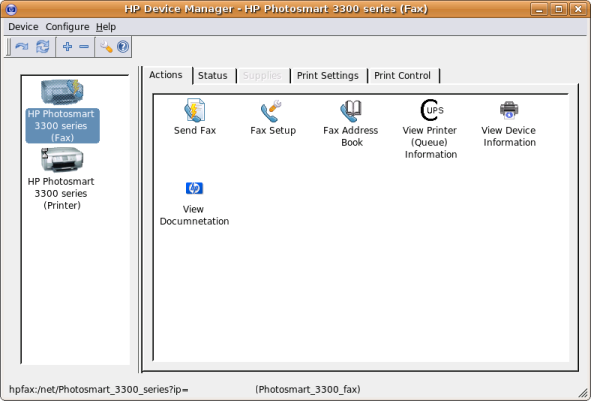Open the Fax Address Book
591x401 pixels.
pos(351,111)
